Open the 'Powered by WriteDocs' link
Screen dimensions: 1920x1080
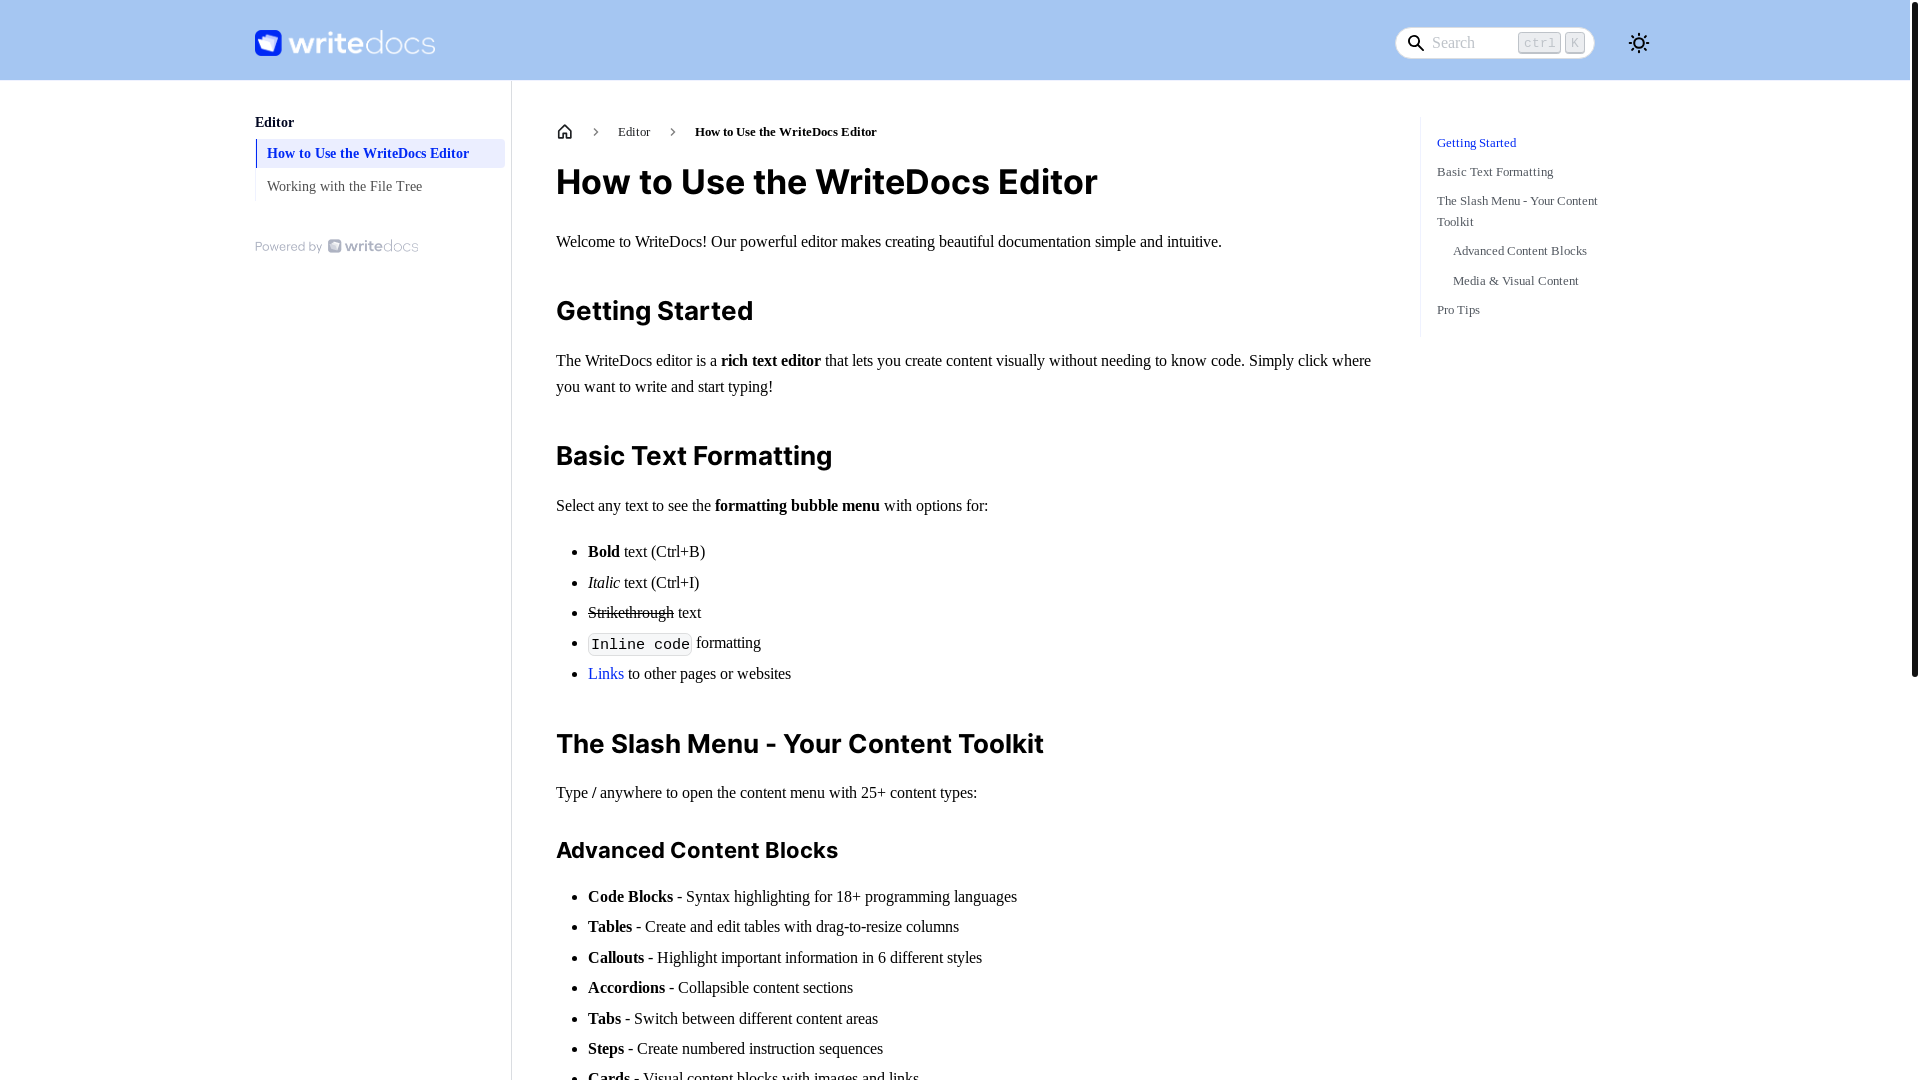[336, 246]
